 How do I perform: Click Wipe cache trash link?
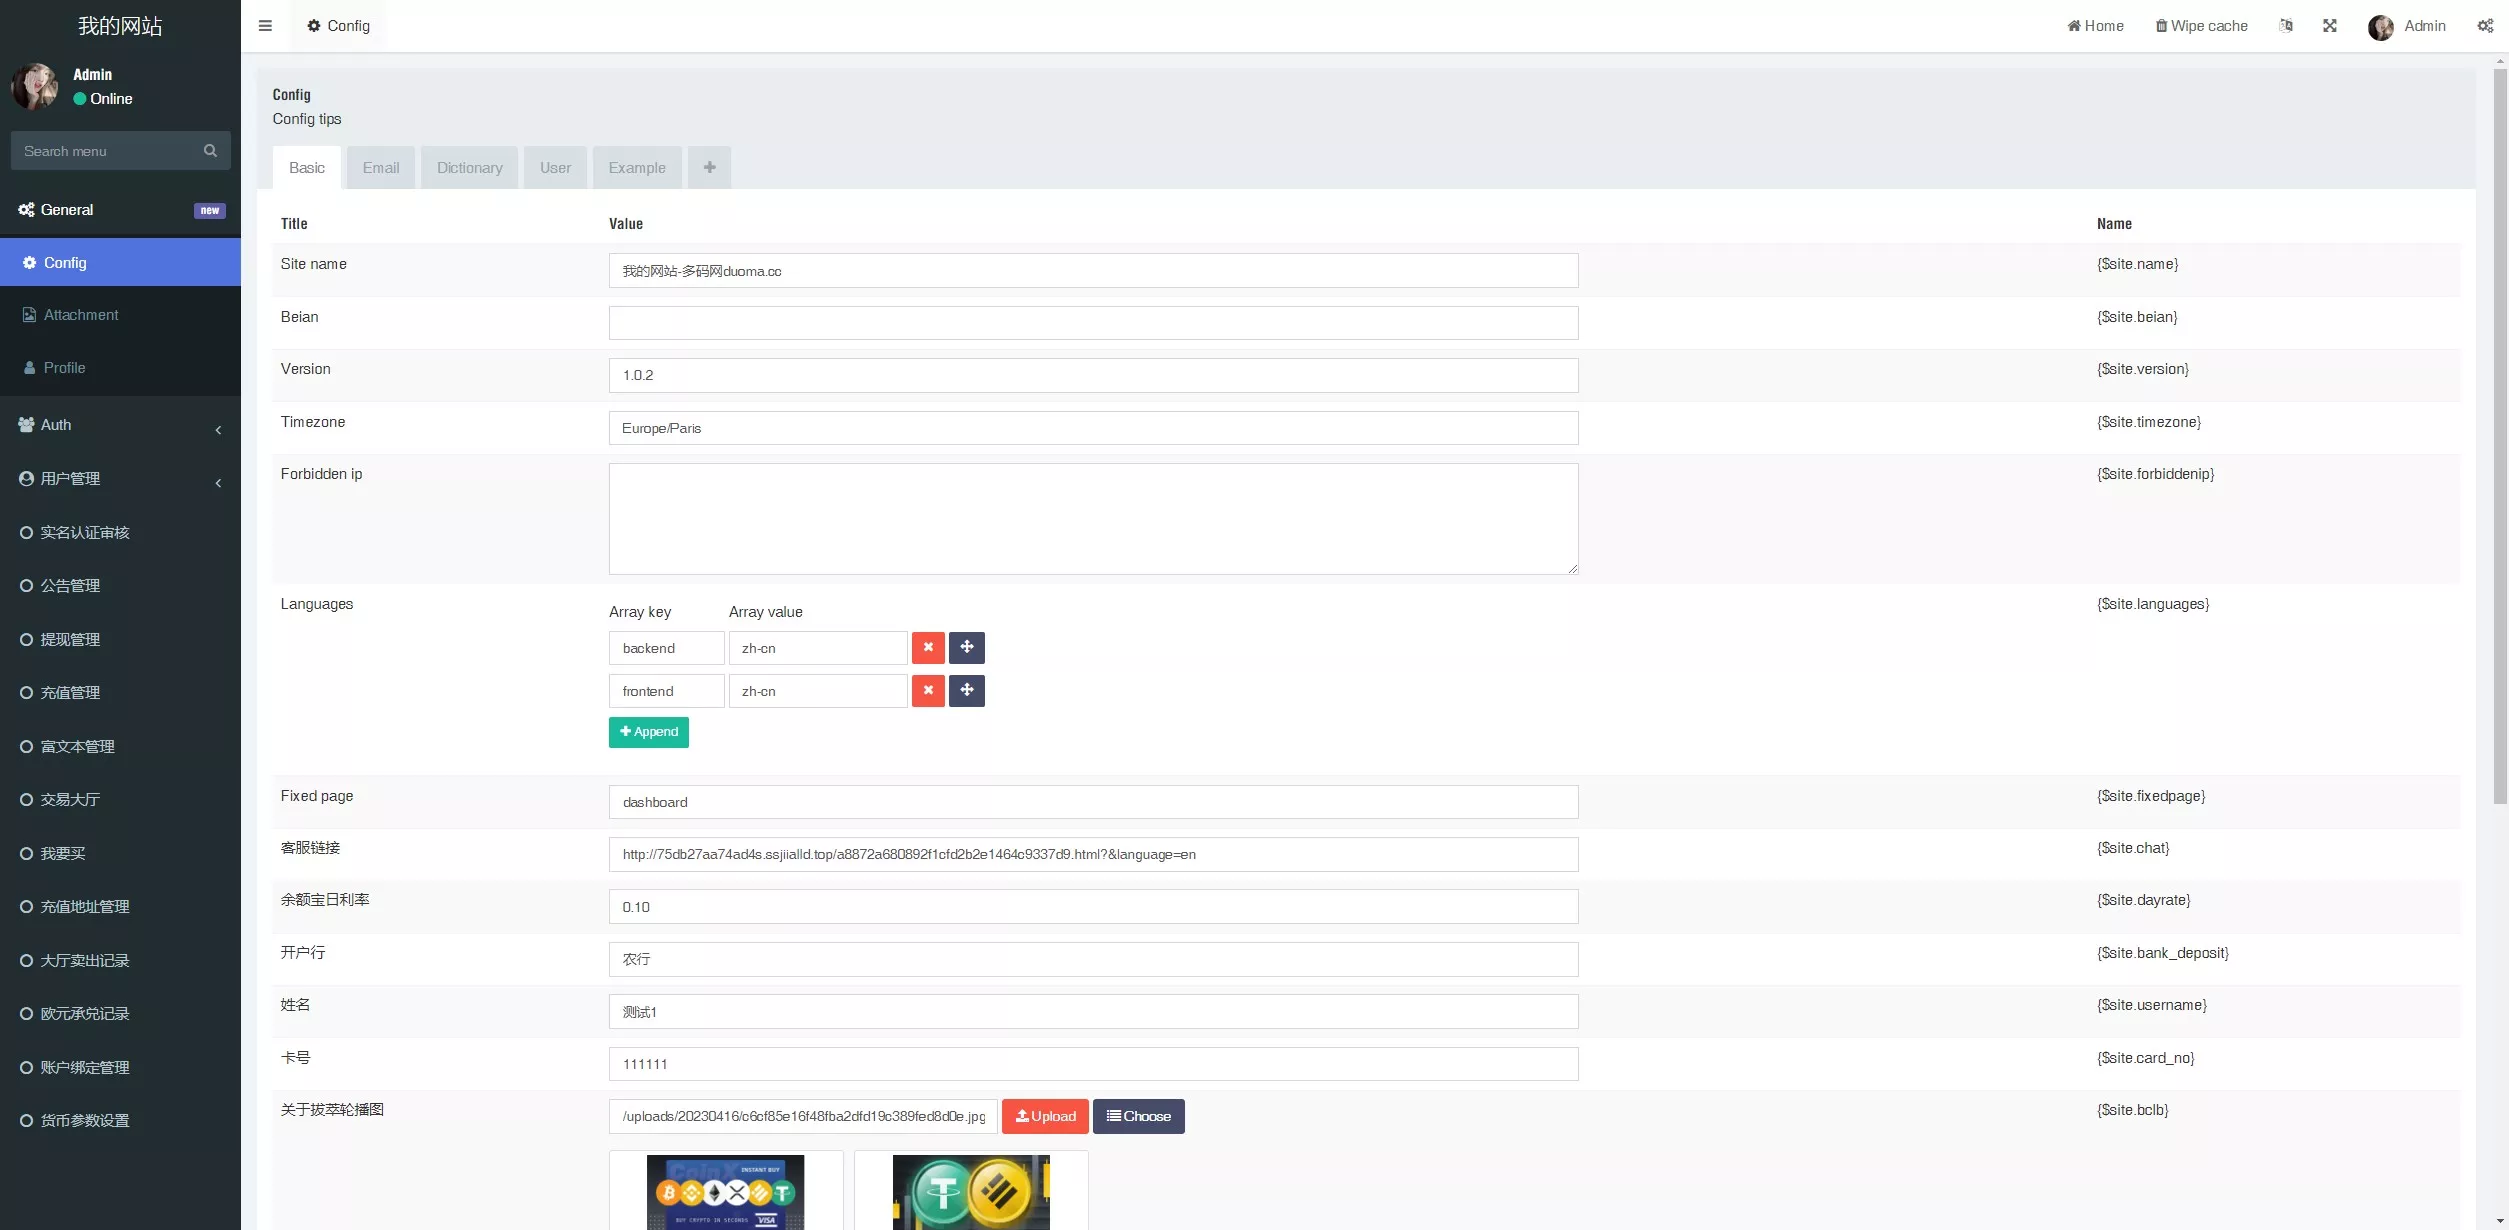(x=2201, y=26)
